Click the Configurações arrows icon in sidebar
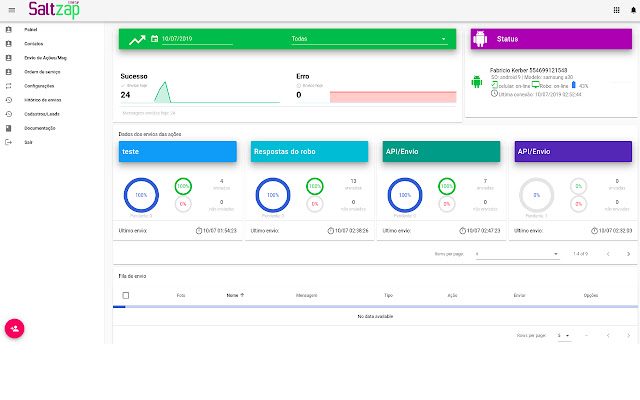The image size is (640, 400). [x=9, y=86]
